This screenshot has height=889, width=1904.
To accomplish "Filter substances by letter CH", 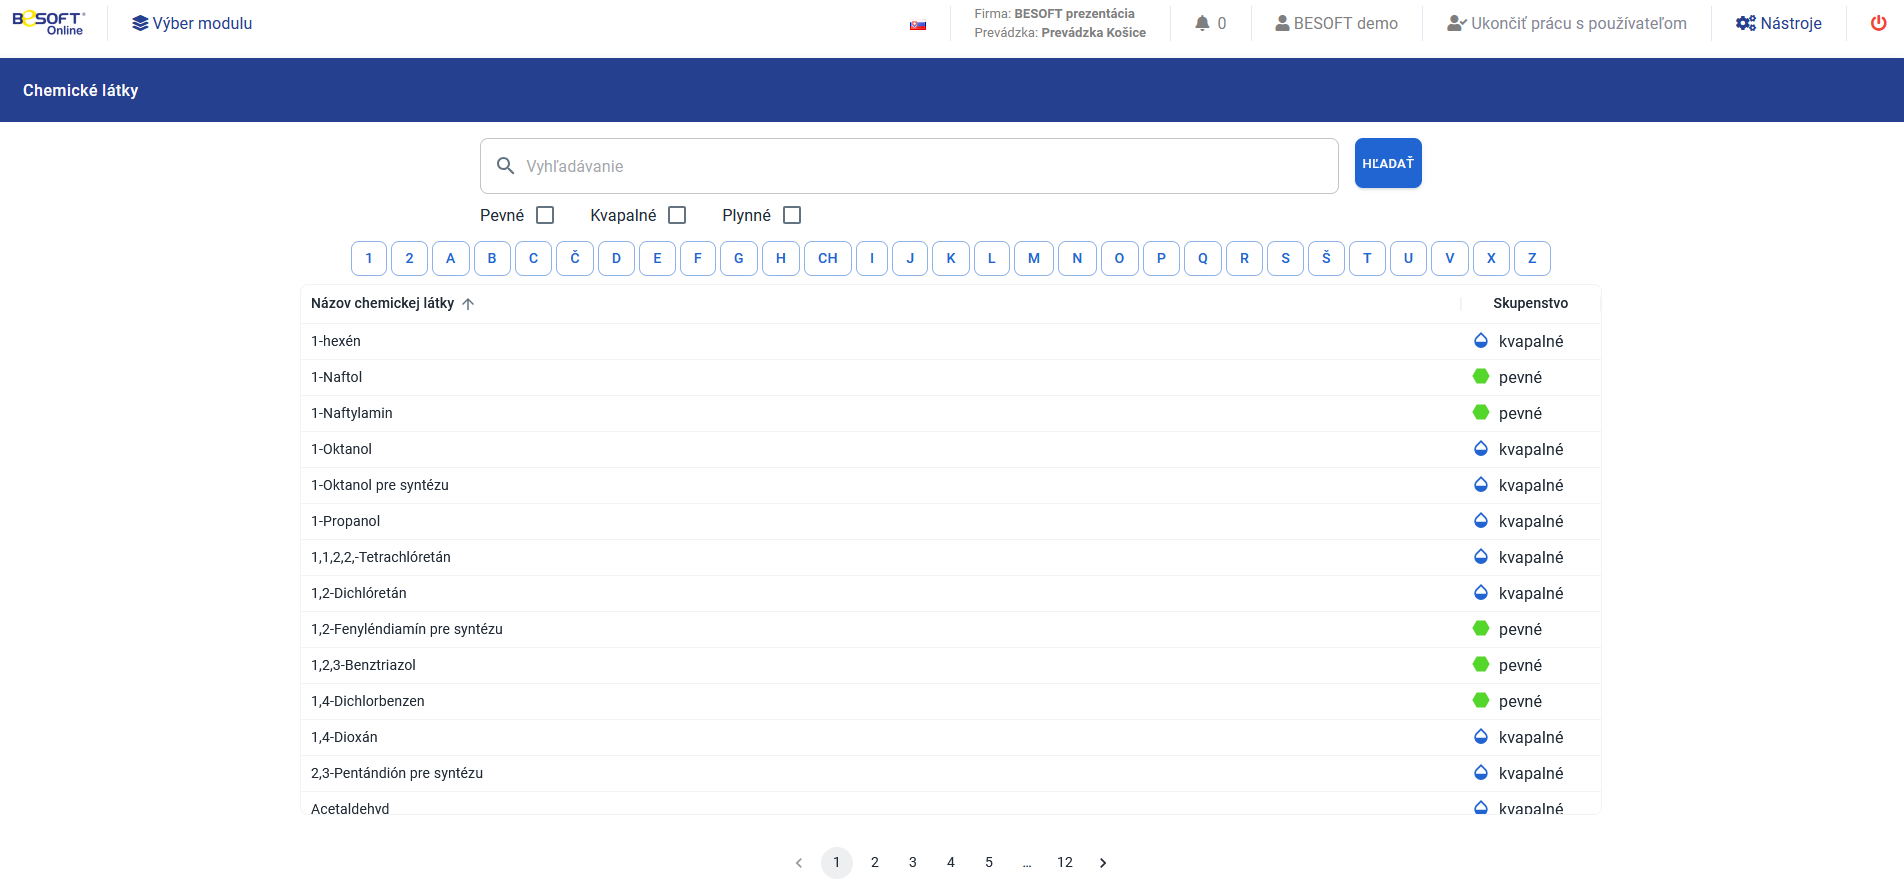I will [x=828, y=258].
